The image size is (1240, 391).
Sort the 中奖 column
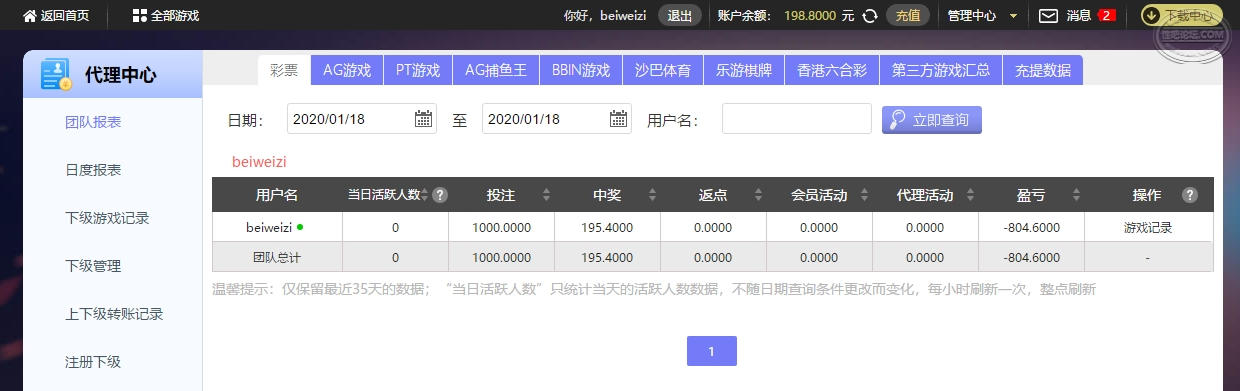click(652, 195)
